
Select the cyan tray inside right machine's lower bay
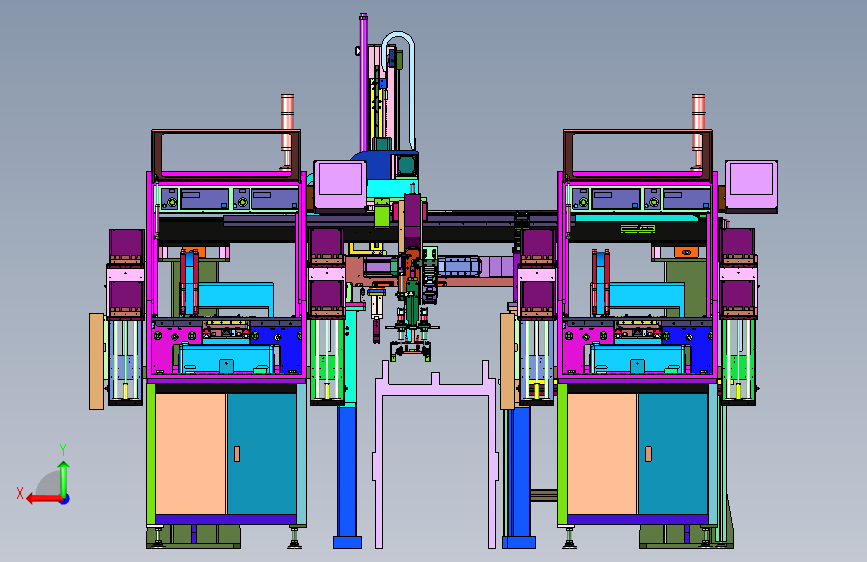point(639,358)
